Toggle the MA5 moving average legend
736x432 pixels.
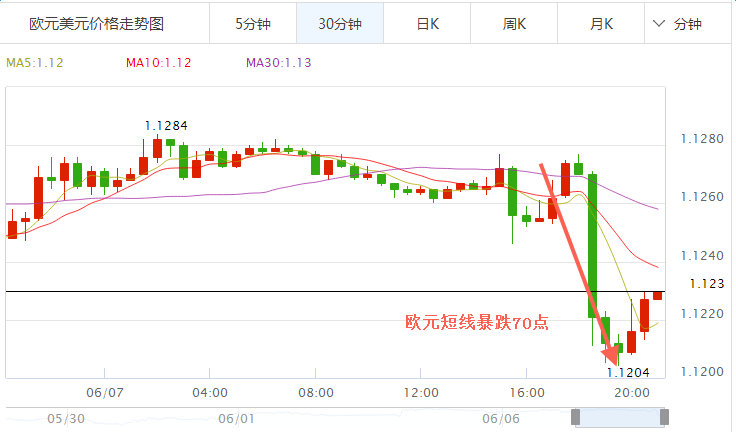coord(35,63)
